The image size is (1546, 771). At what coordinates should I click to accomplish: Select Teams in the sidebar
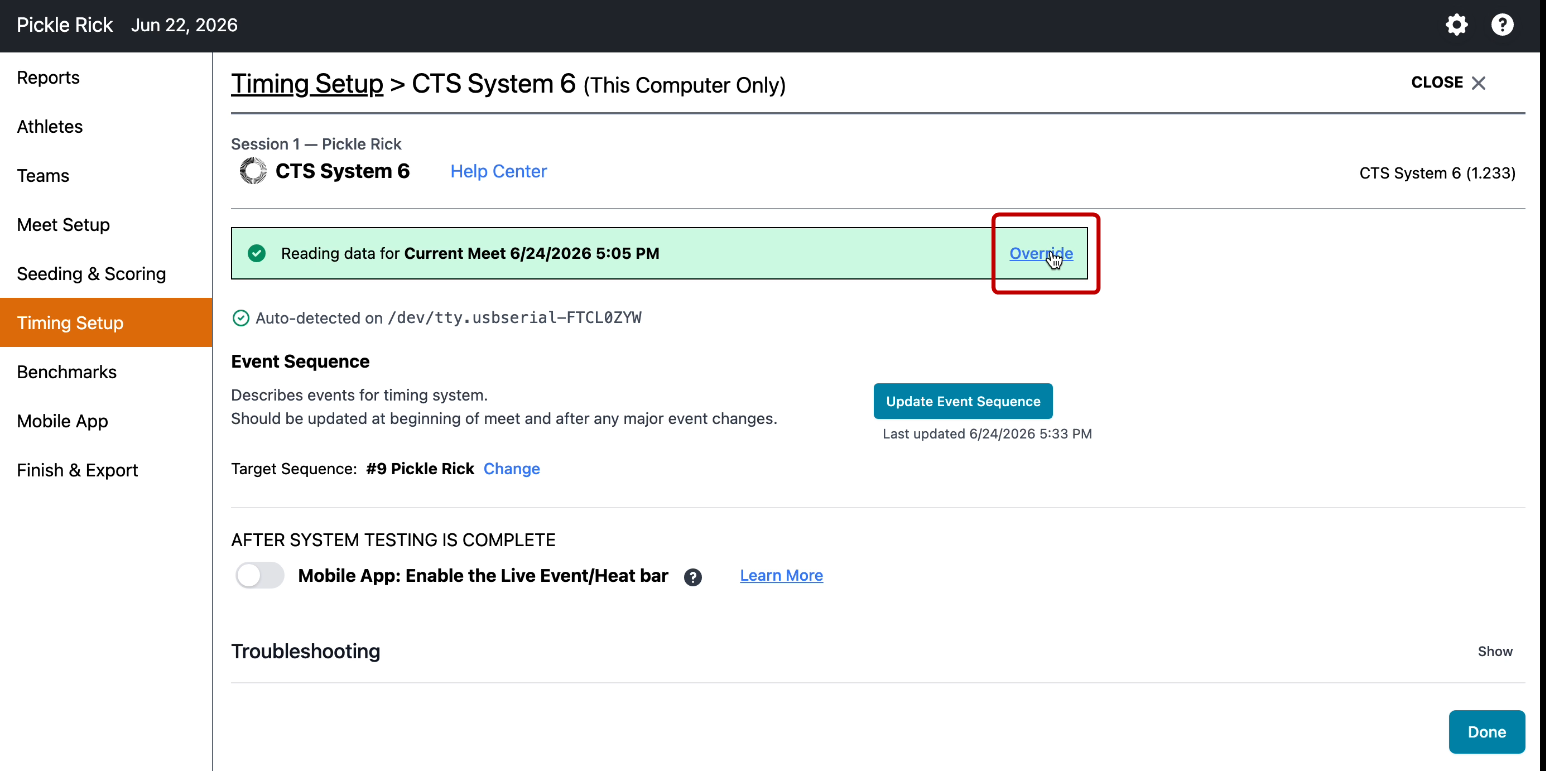106,176
